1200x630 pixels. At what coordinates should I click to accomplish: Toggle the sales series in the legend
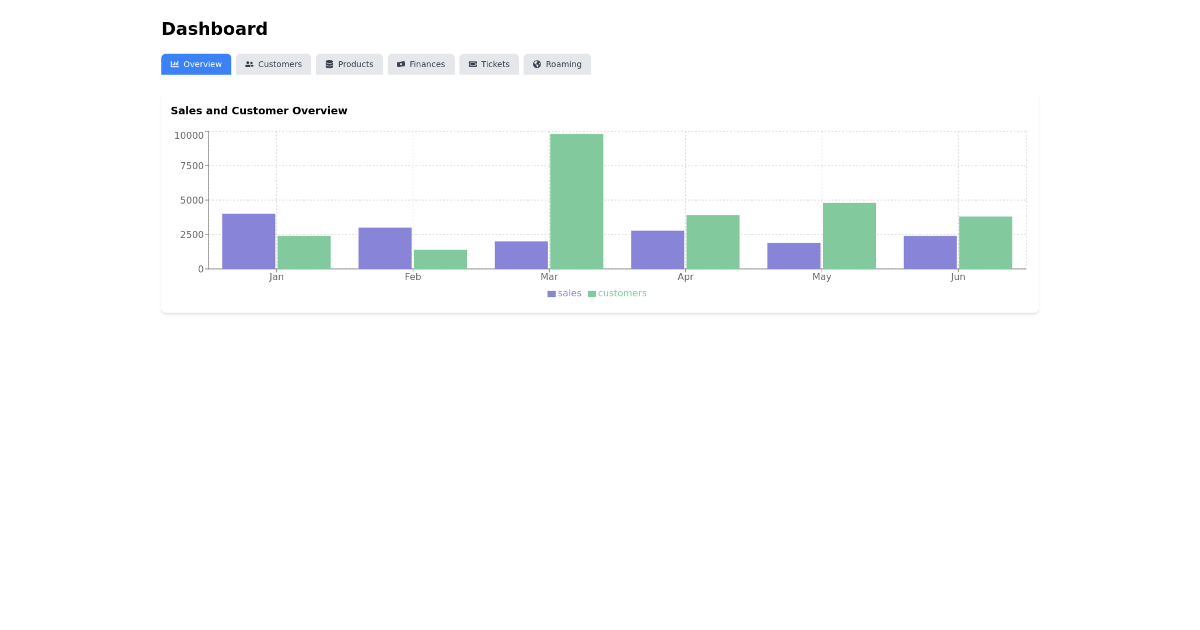569,293
